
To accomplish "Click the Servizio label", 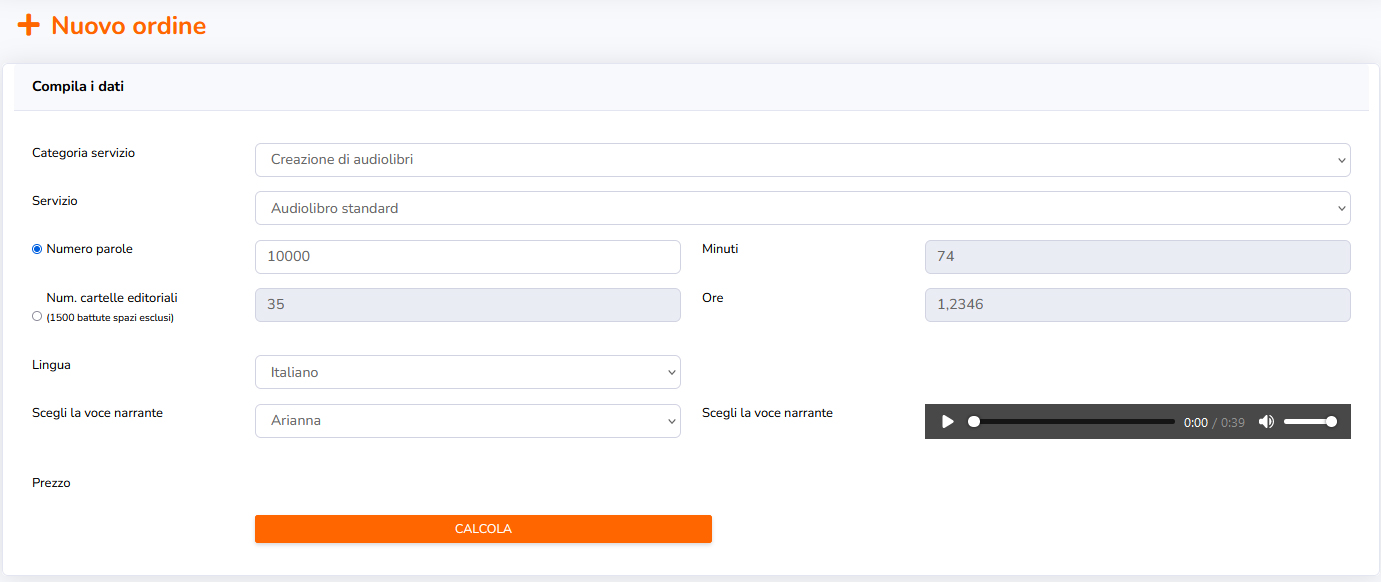I will (55, 201).
